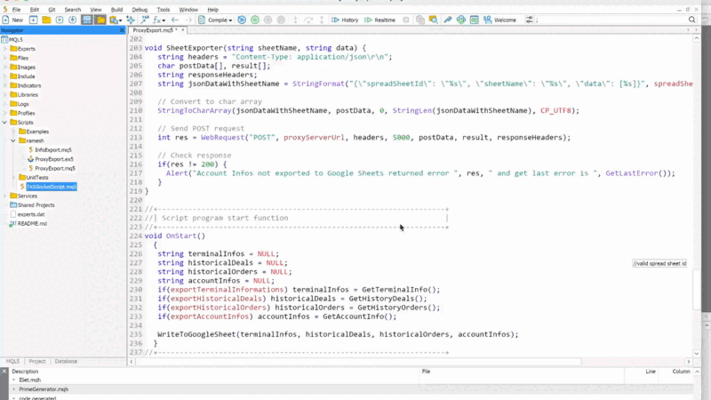Expand the Examples folder
The image size is (711, 400).
point(14,132)
